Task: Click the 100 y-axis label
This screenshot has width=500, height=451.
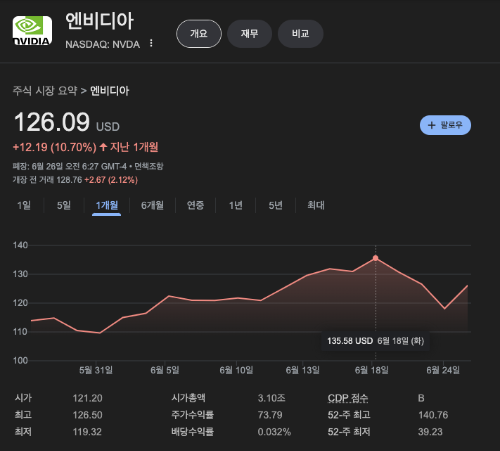Action: tap(20, 360)
